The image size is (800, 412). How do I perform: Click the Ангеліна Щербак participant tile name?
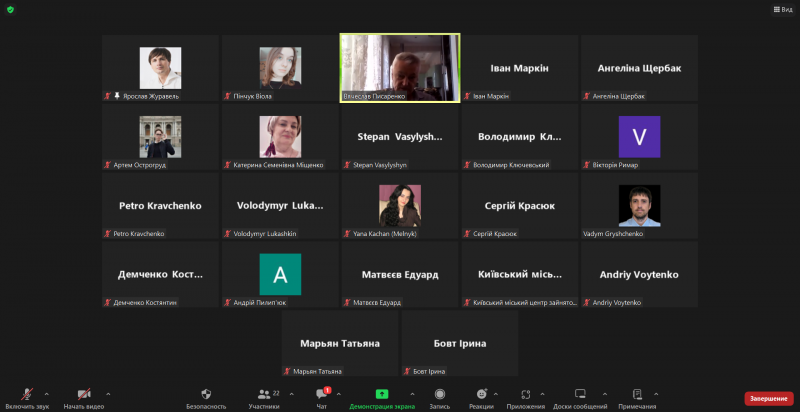tap(639, 68)
